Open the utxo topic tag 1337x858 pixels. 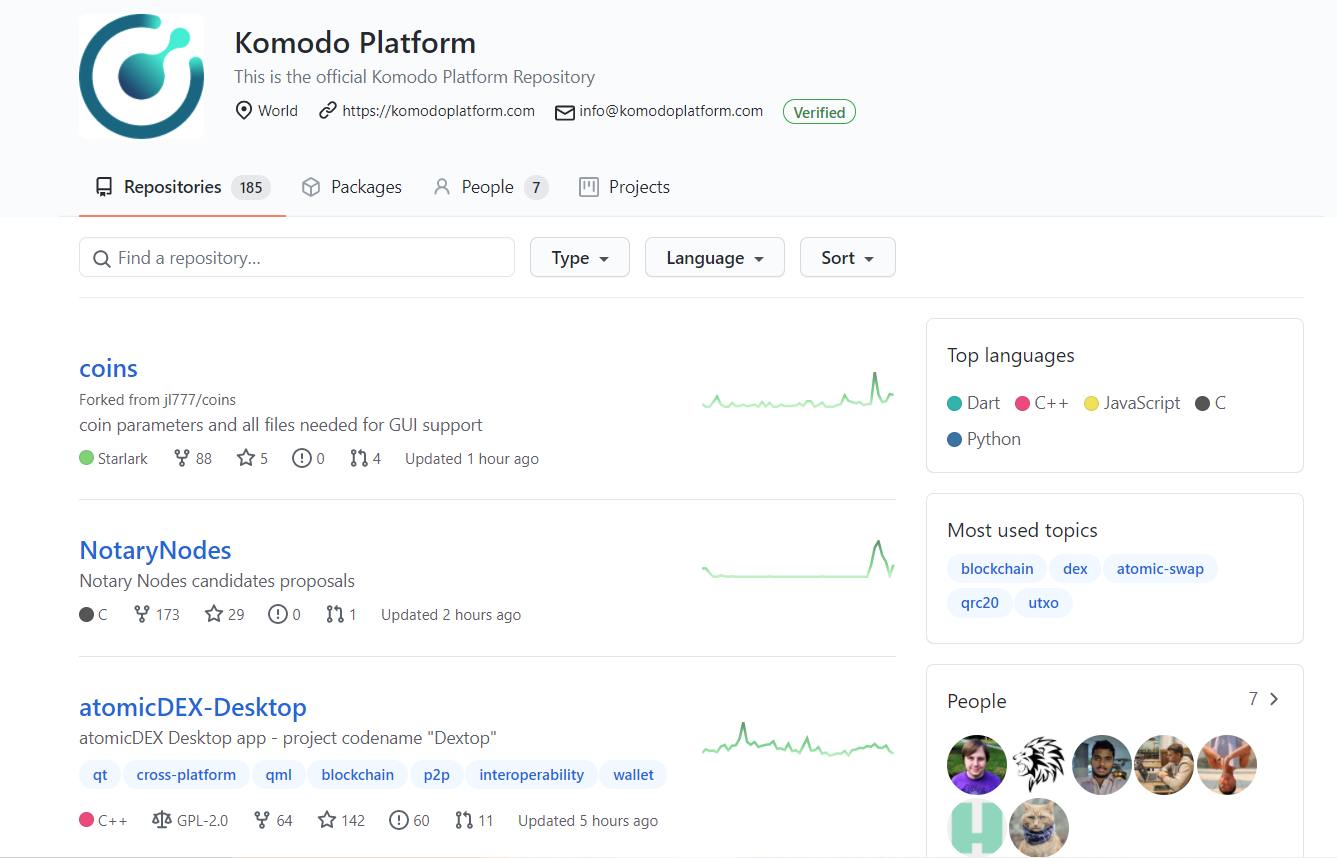1043,603
